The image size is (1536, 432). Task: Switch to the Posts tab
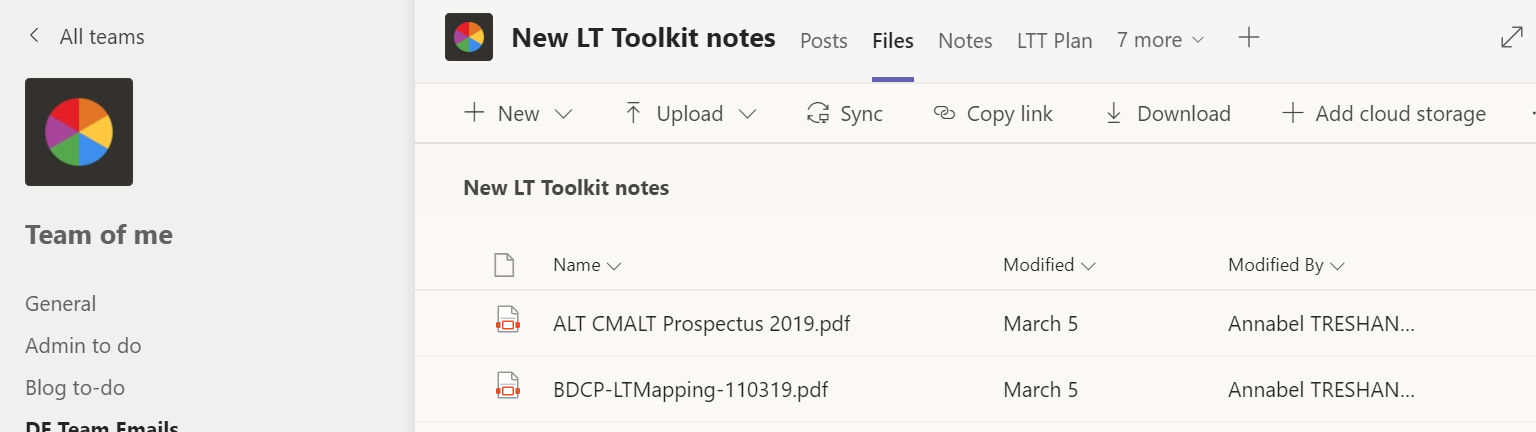pos(824,41)
